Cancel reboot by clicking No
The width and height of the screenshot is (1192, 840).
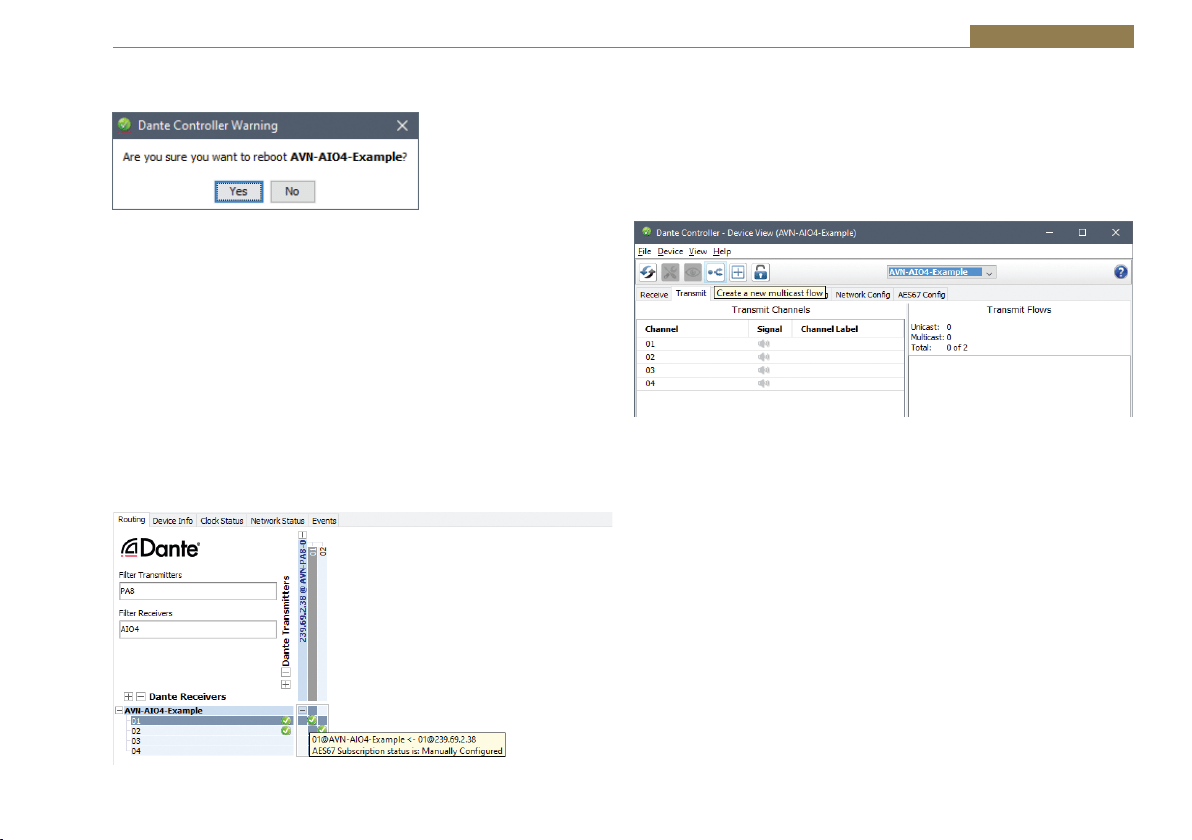[292, 192]
